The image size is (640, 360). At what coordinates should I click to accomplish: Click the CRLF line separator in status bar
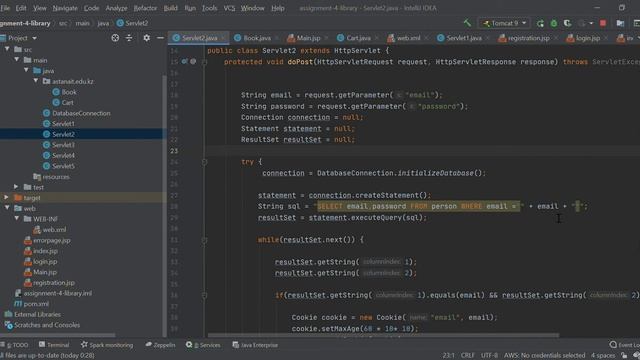[x=468, y=356]
